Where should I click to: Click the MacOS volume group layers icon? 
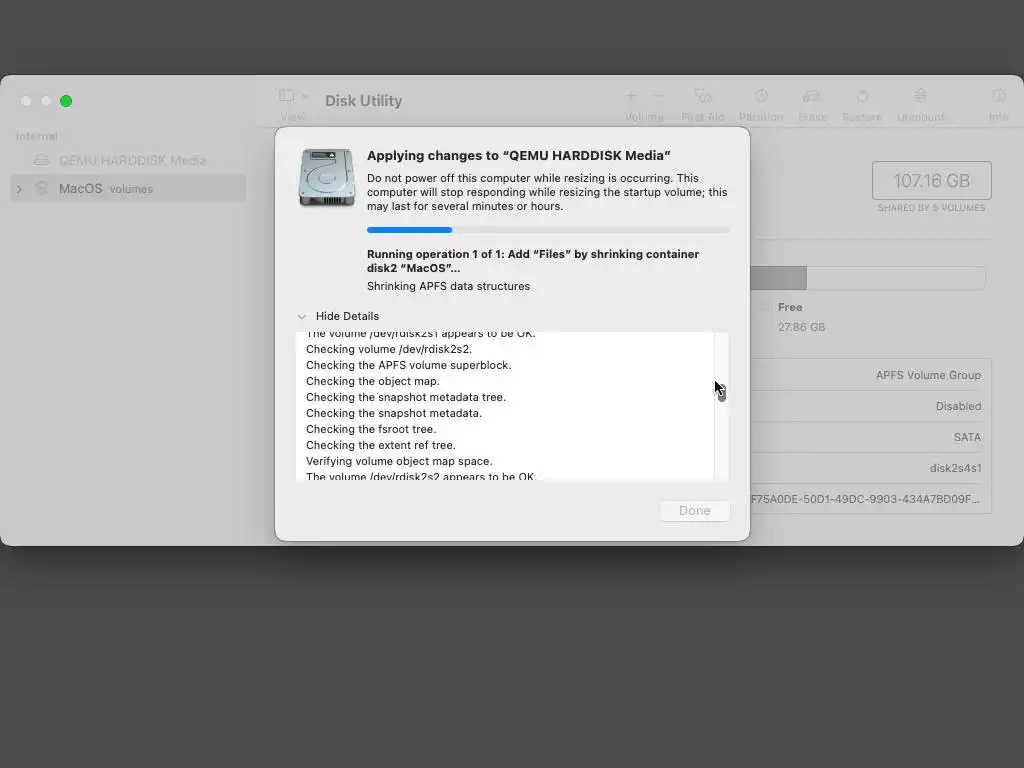(x=41, y=188)
